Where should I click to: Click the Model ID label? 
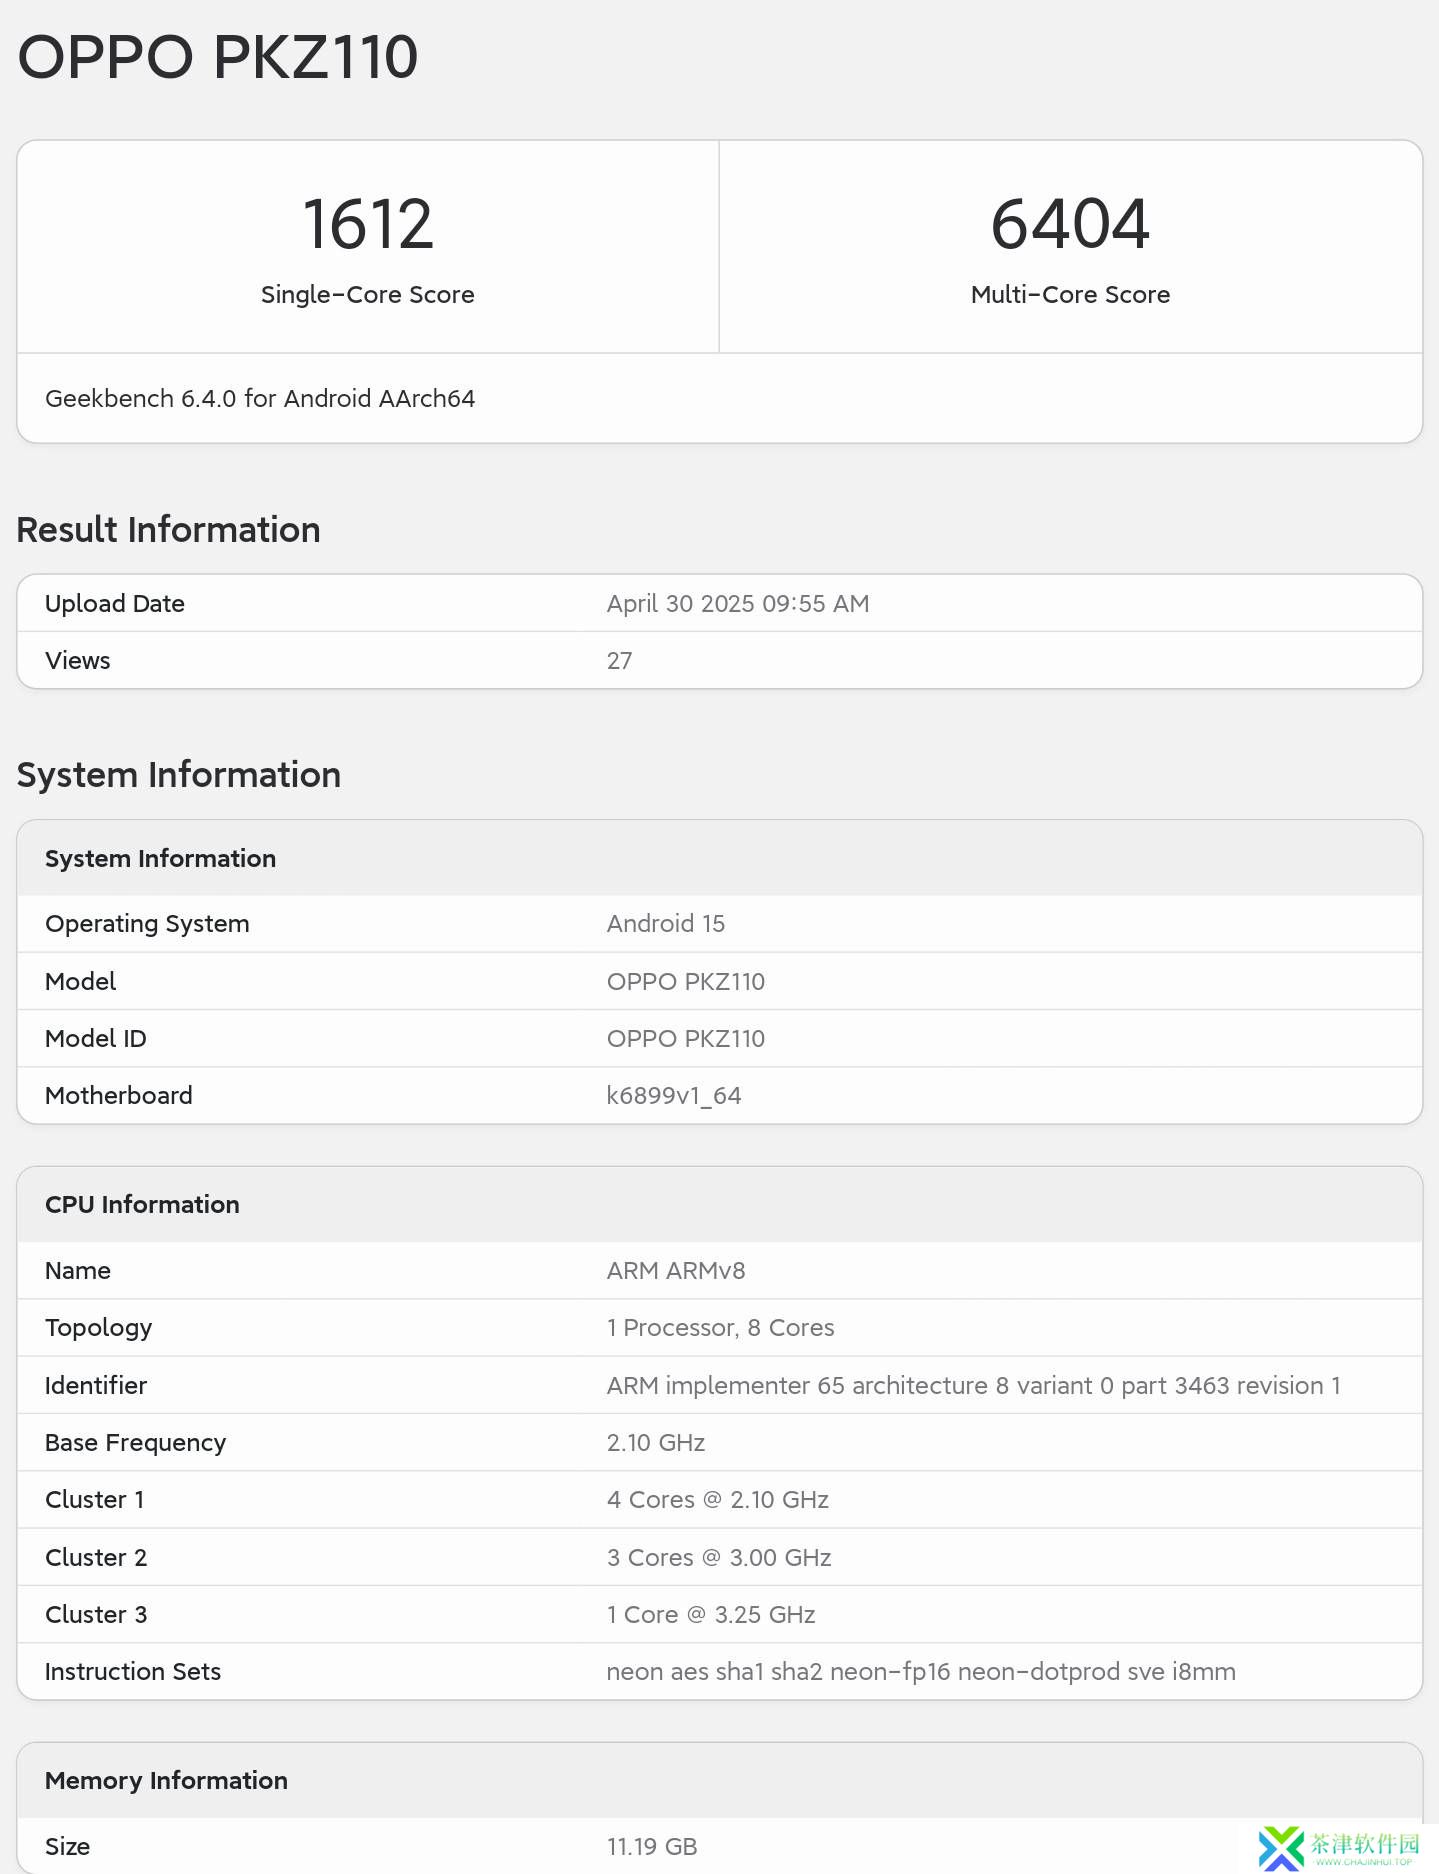(96, 1039)
